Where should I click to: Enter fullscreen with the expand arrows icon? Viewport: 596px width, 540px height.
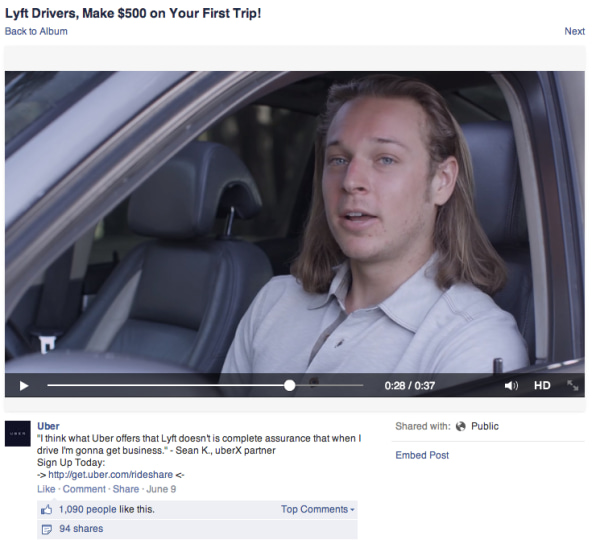pyautogui.click(x=572, y=385)
